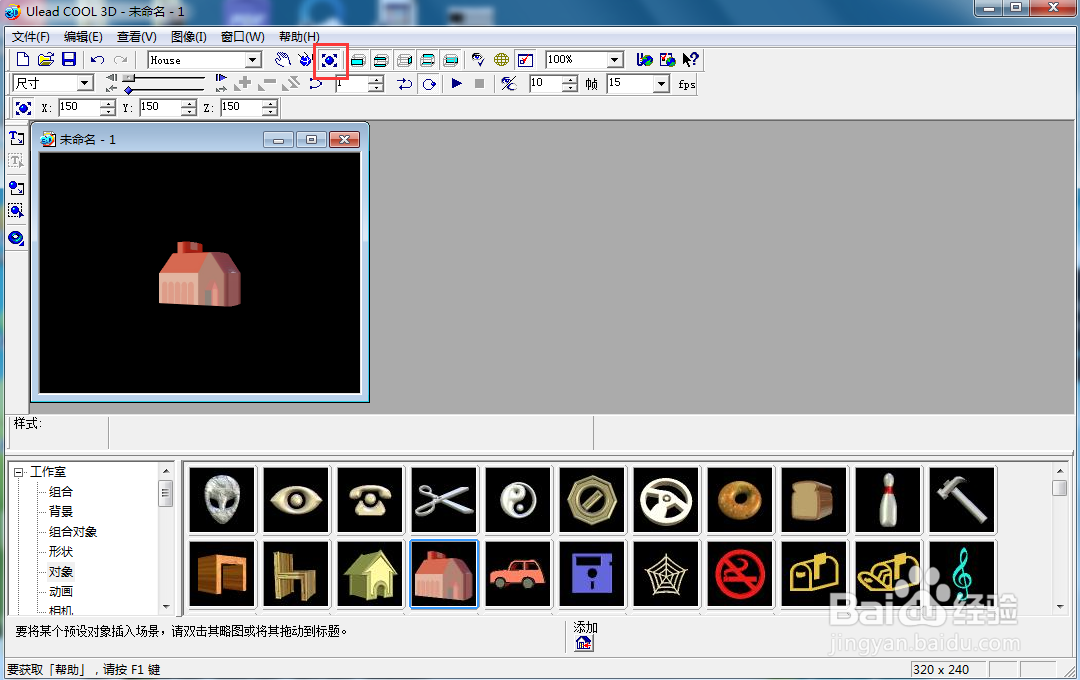Open the 图像(I) menu

tap(189, 37)
